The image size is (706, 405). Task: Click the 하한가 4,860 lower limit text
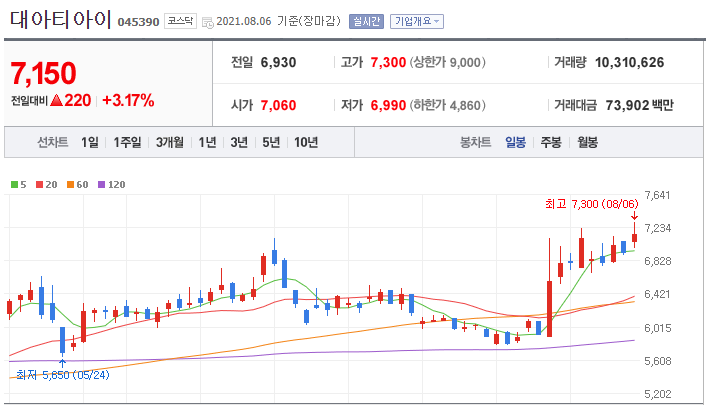coord(448,105)
